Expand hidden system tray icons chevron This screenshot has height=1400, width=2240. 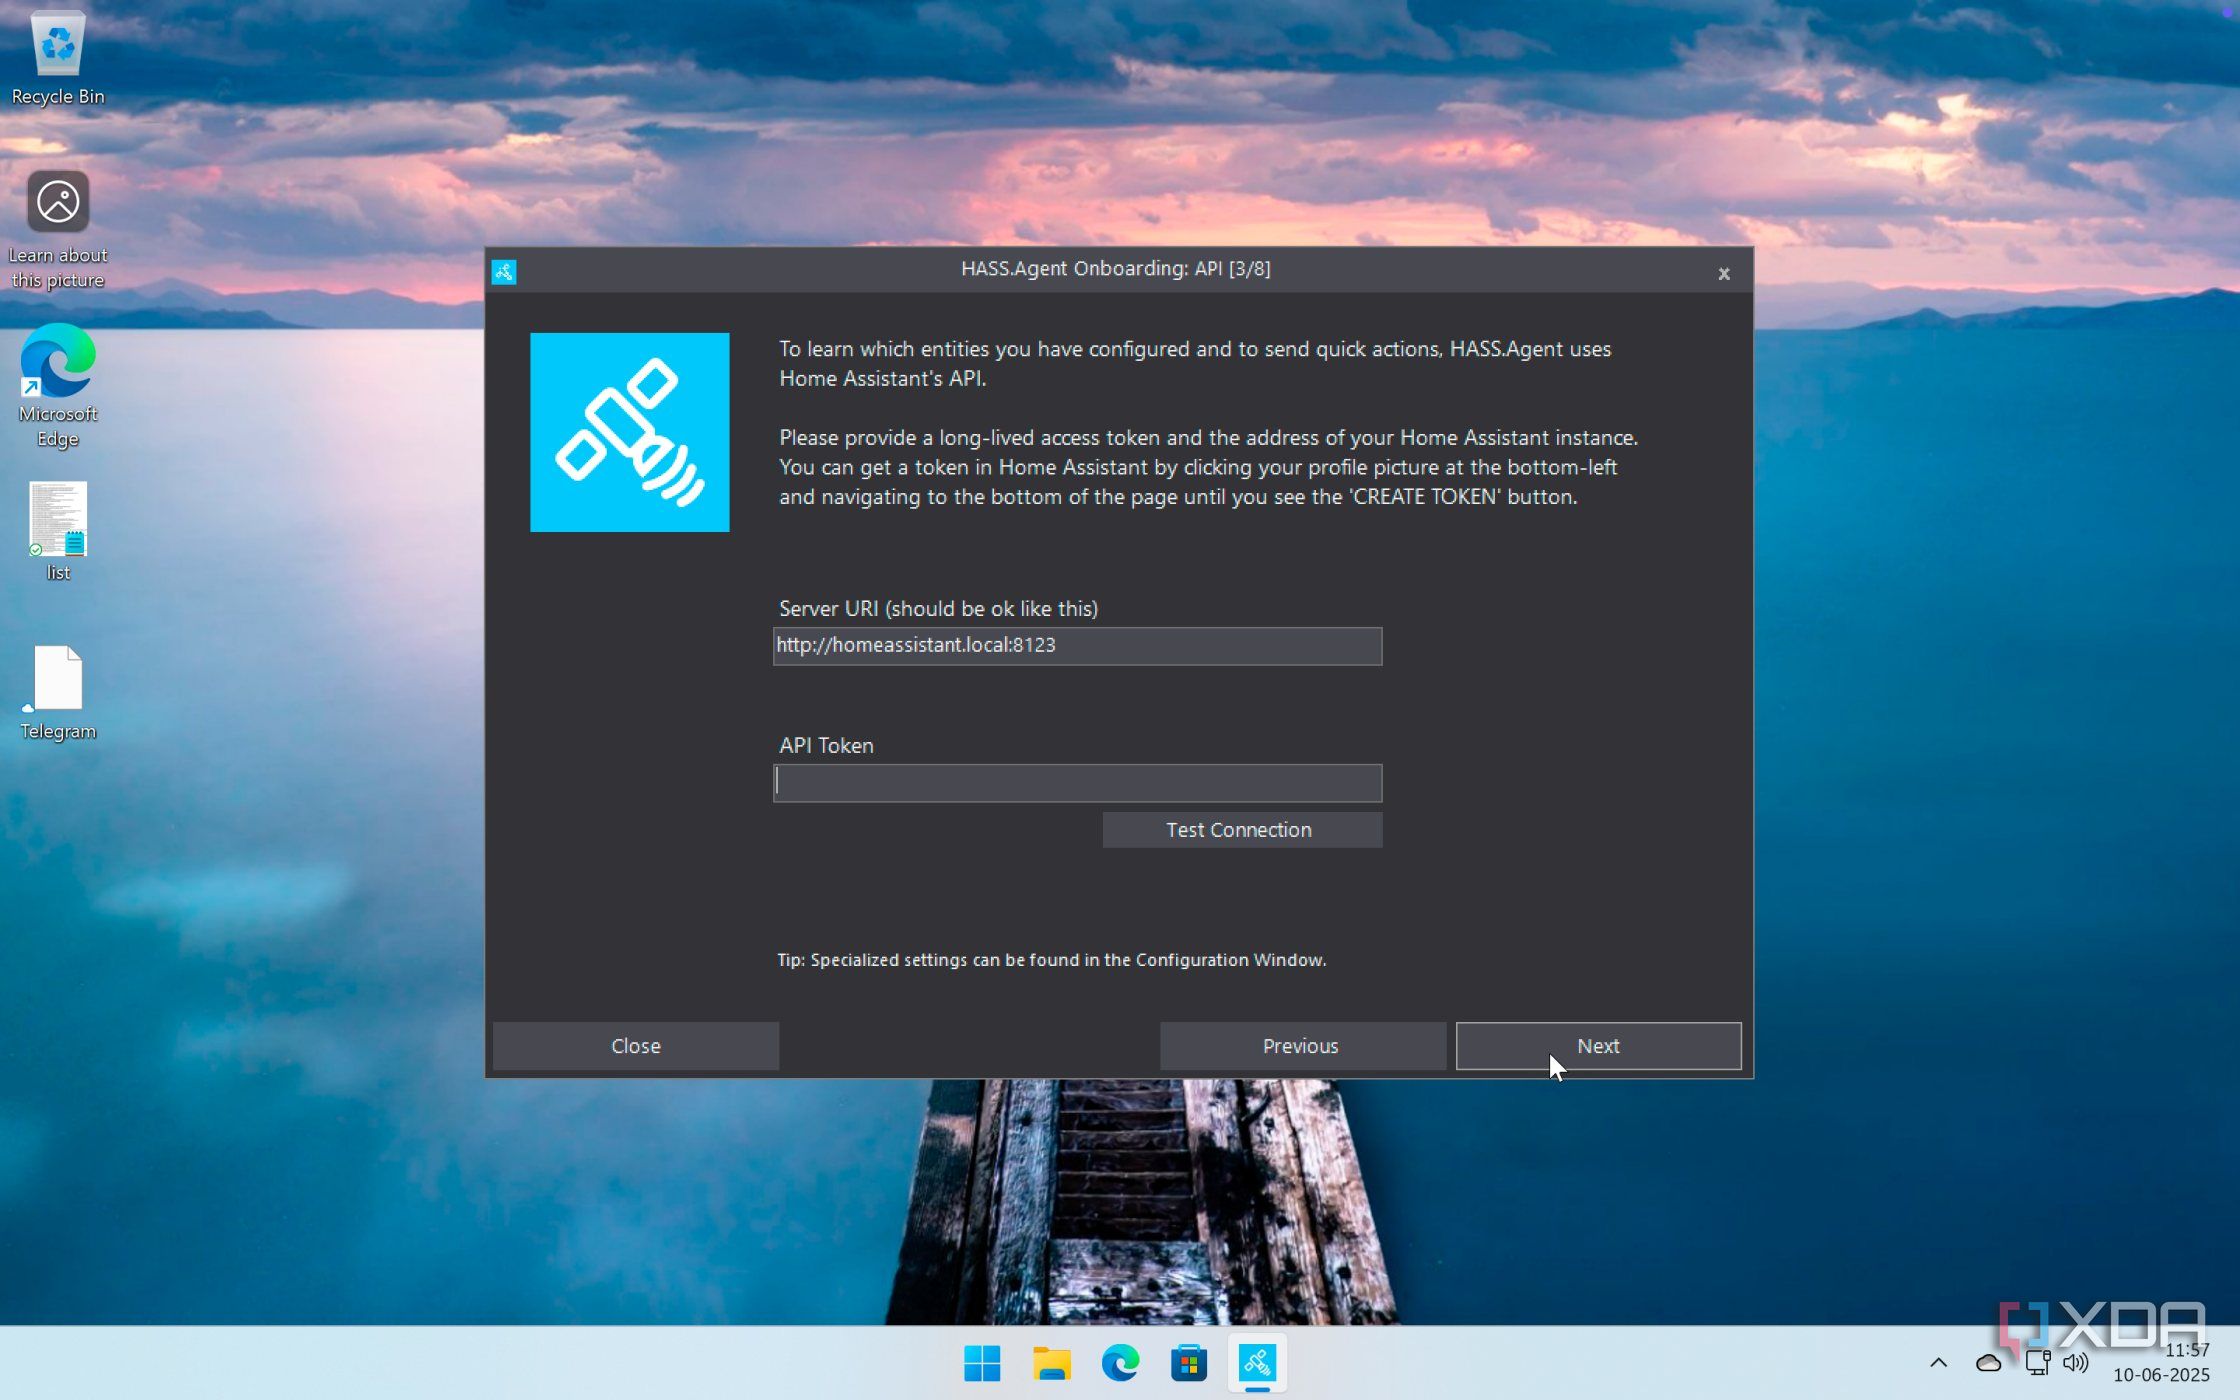point(1938,1362)
